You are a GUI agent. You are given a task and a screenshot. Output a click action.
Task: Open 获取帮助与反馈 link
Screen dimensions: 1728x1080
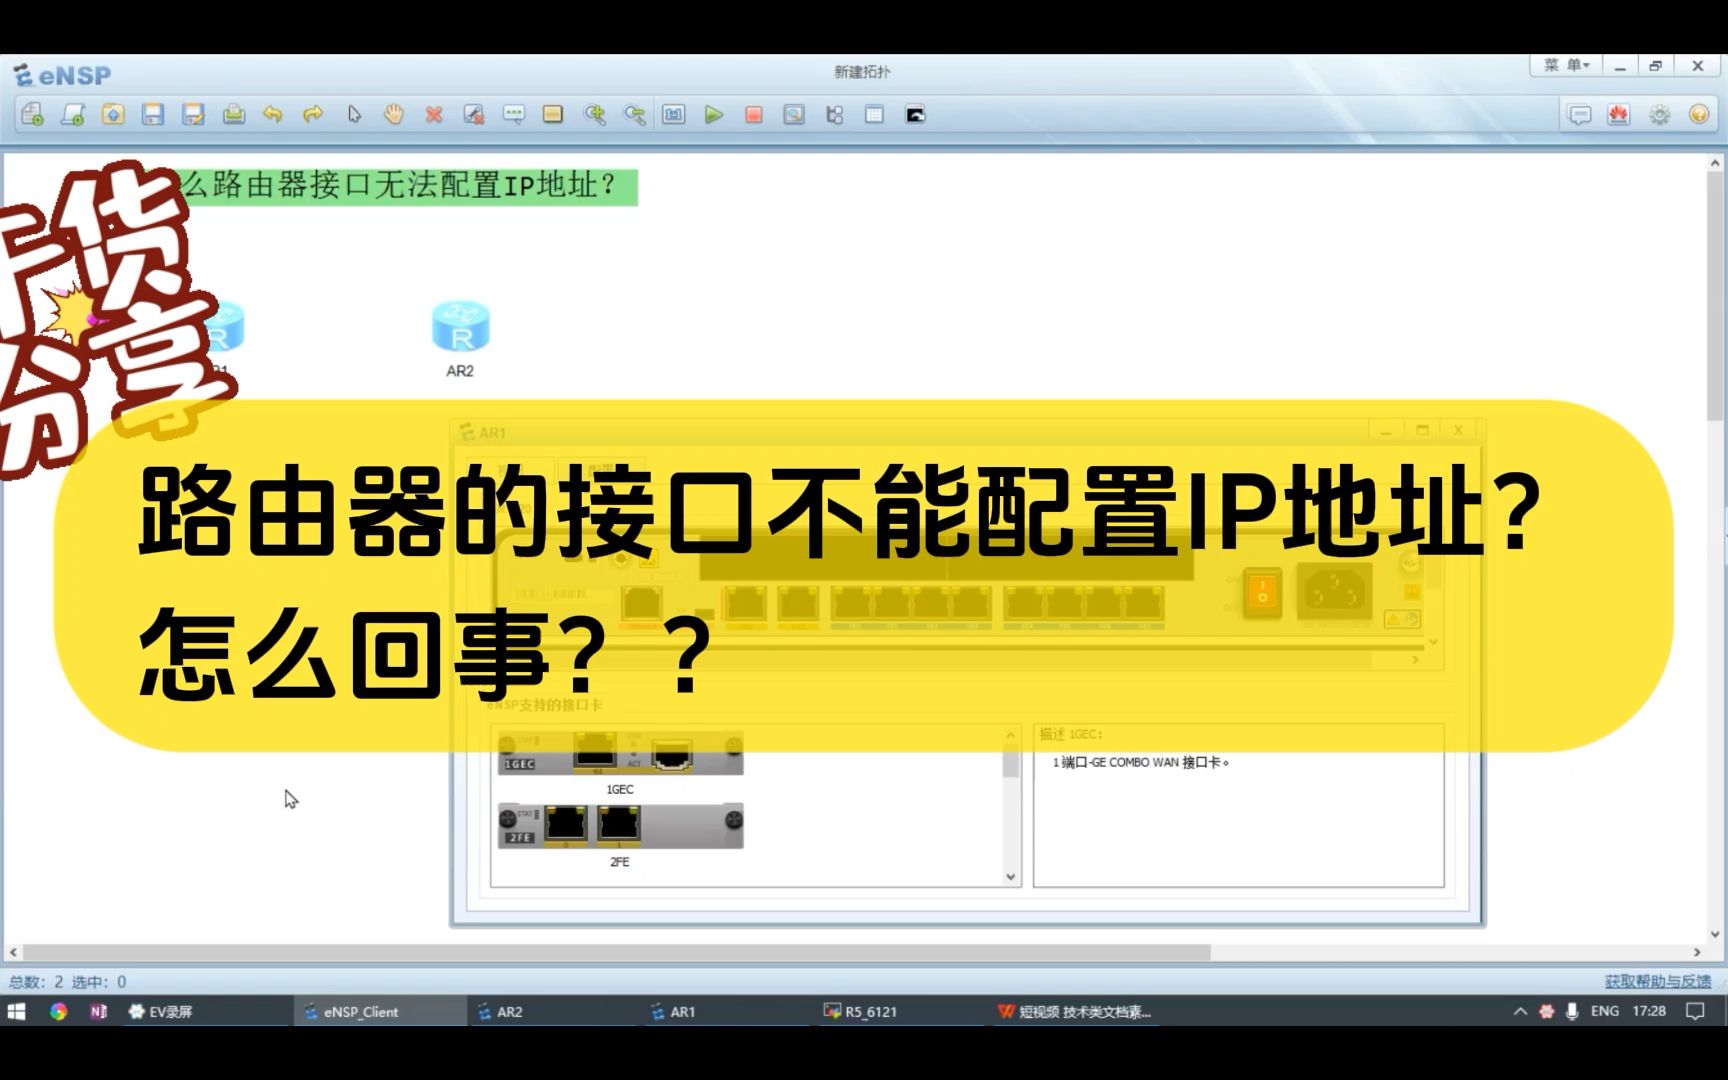1658,982
